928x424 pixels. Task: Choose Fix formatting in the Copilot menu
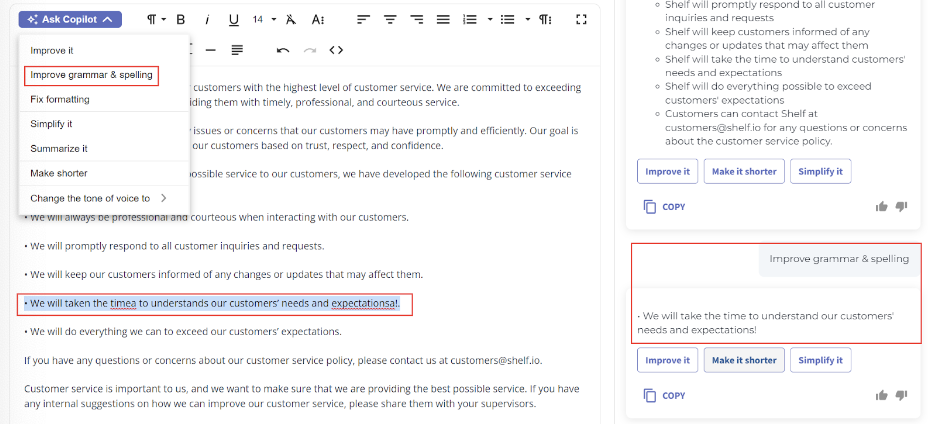[x=104, y=99]
